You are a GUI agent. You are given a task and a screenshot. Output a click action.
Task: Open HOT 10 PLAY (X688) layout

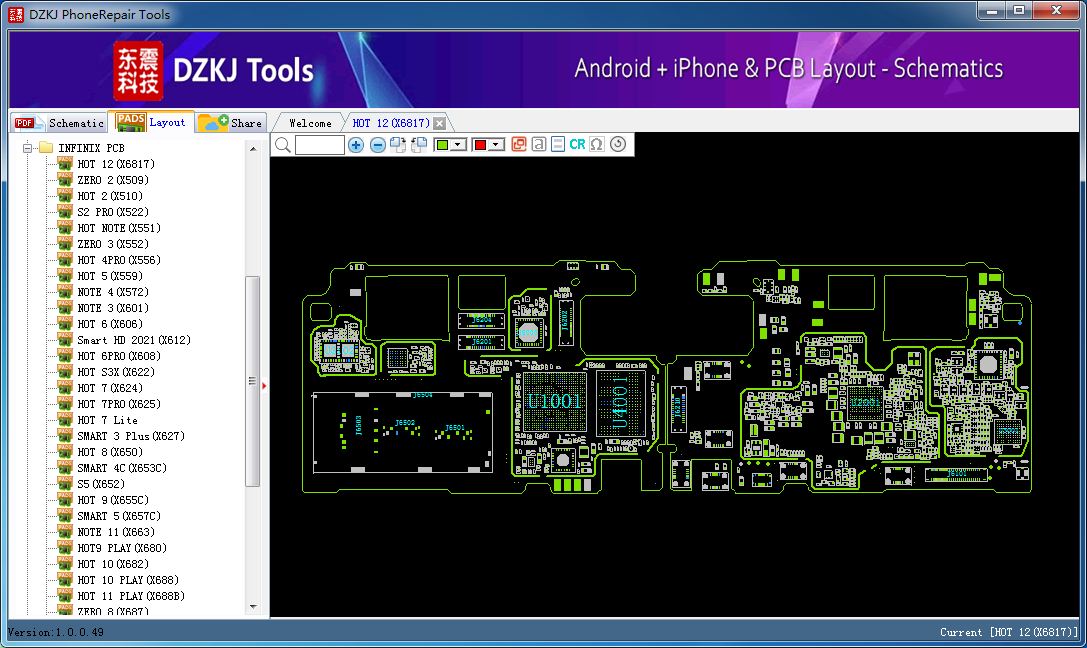128,580
